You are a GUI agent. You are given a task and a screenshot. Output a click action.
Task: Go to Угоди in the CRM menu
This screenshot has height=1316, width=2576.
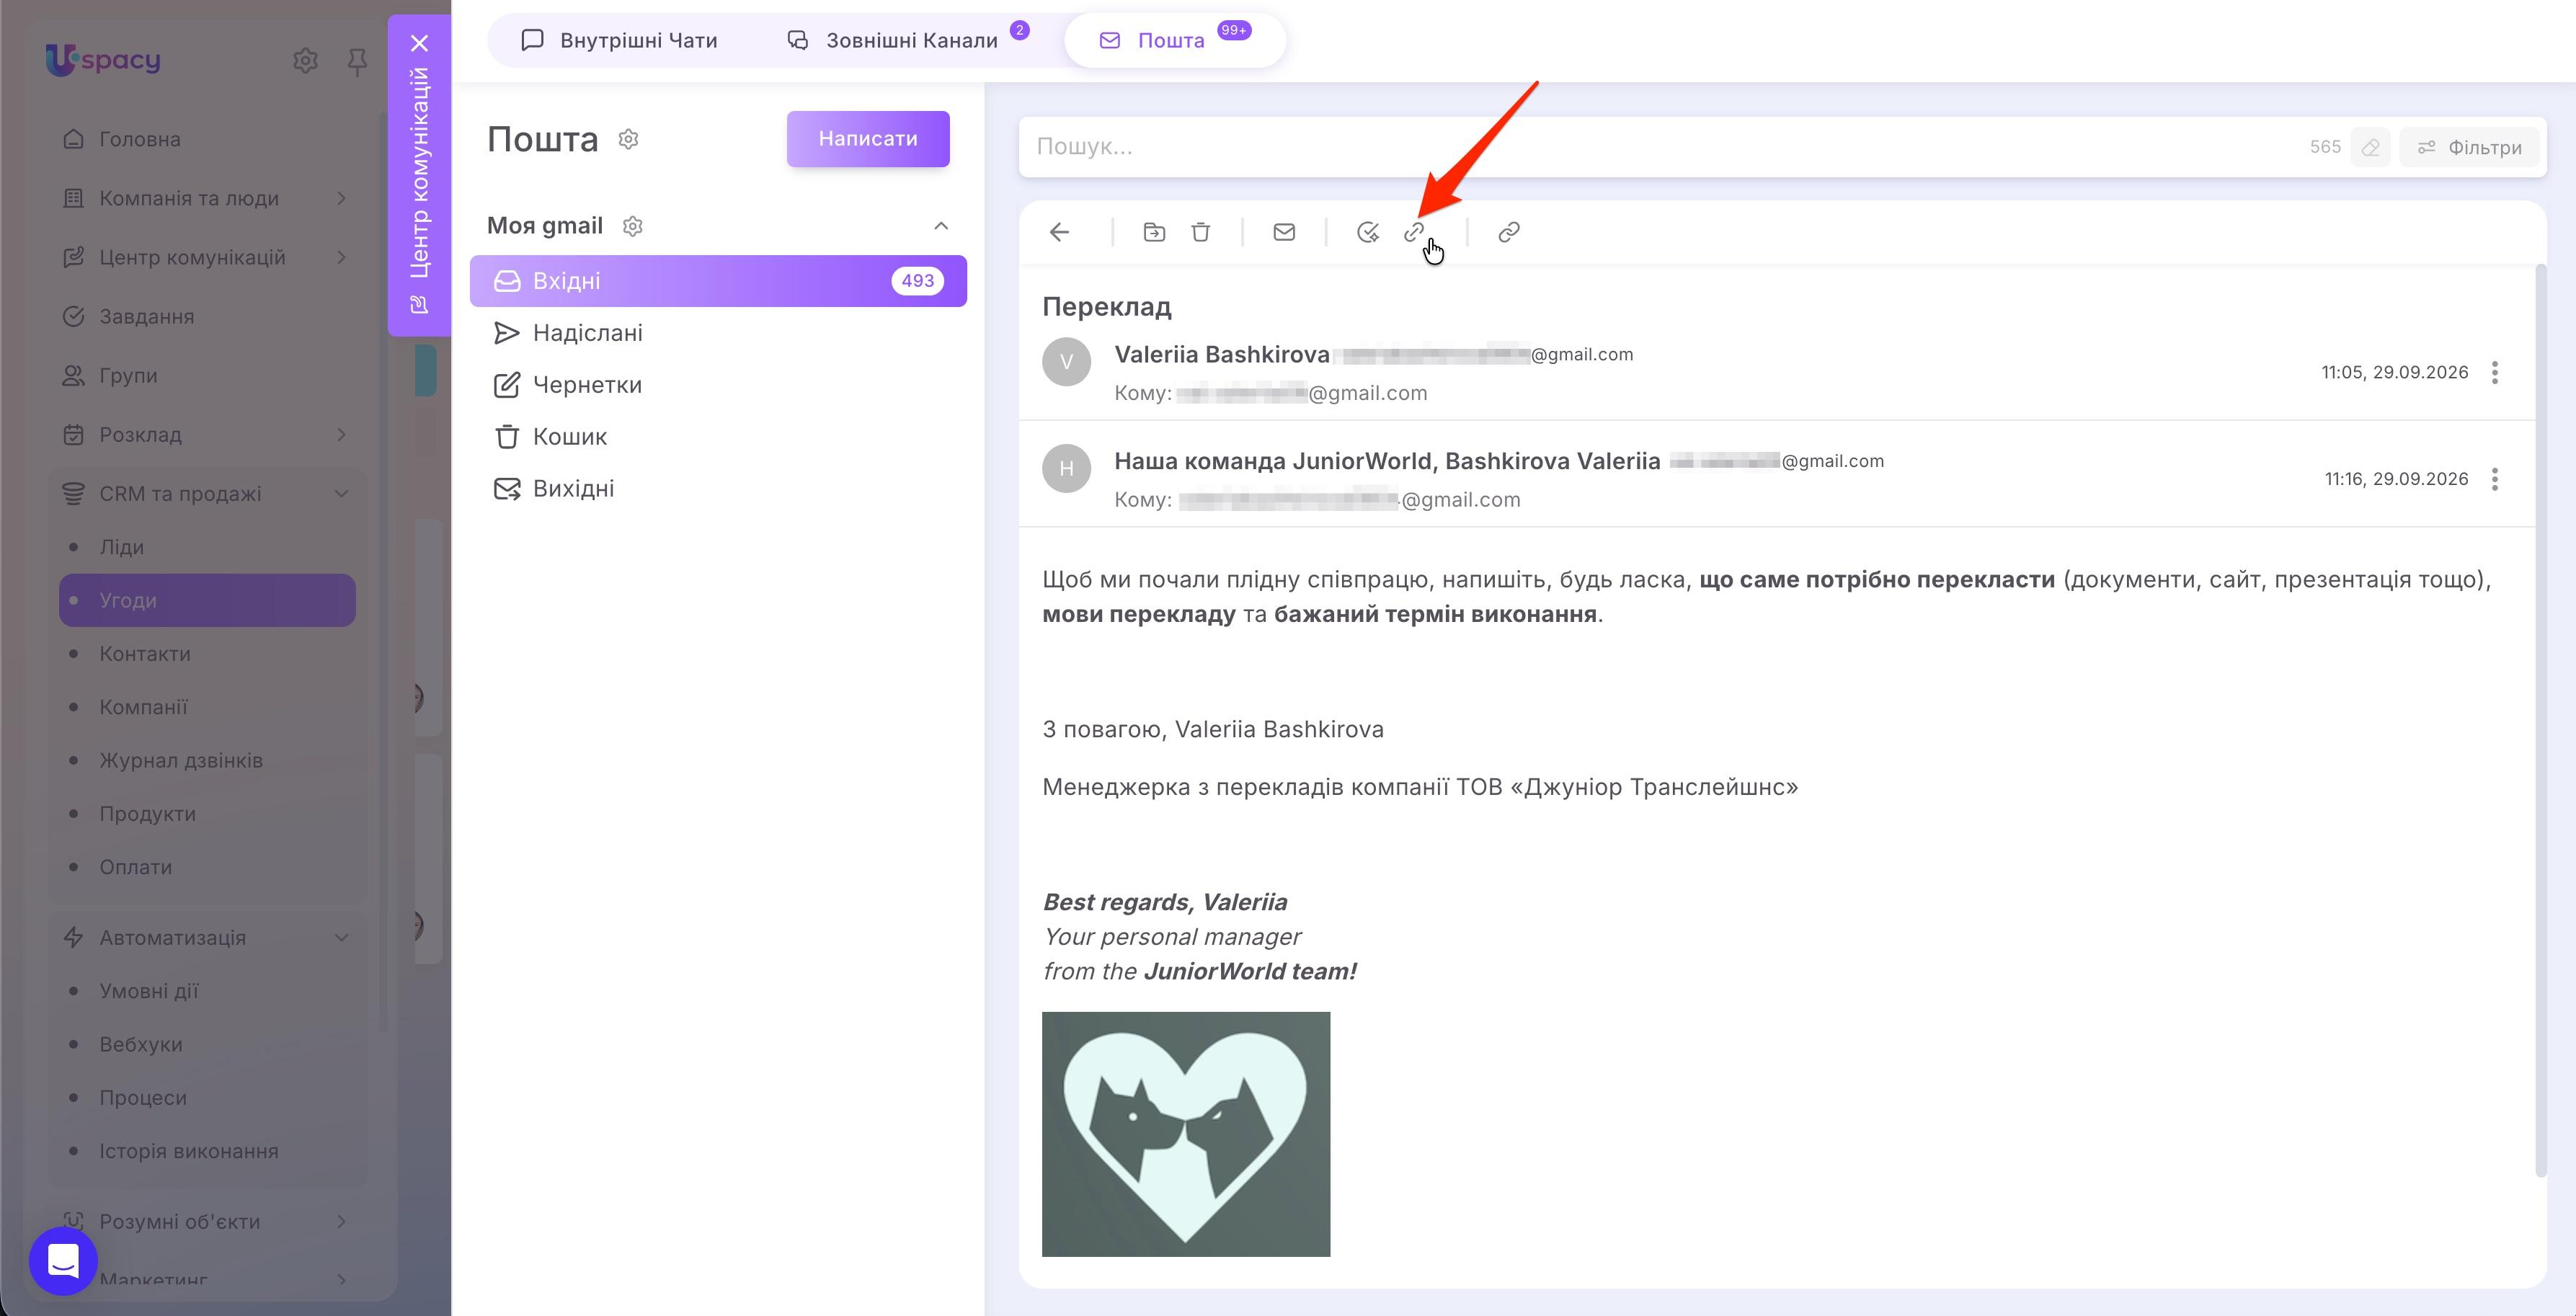(207, 600)
